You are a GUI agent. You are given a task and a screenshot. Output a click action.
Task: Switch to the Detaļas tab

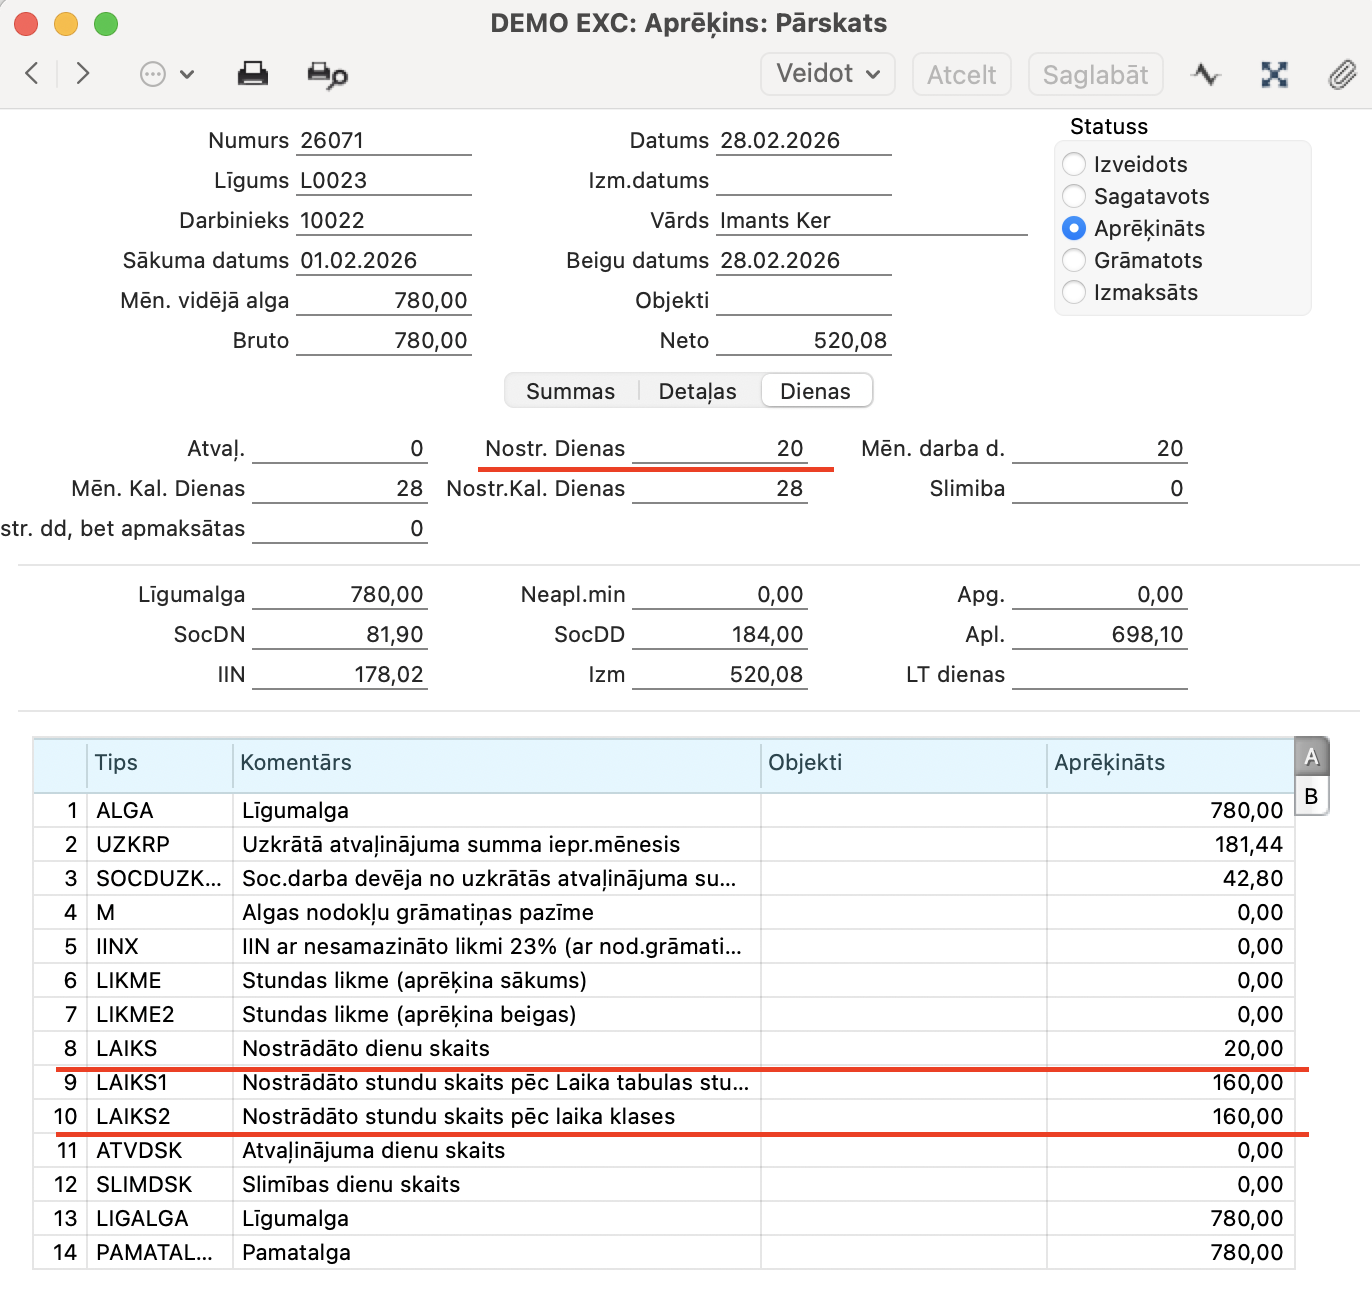pyautogui.click(x=697, y=391)
